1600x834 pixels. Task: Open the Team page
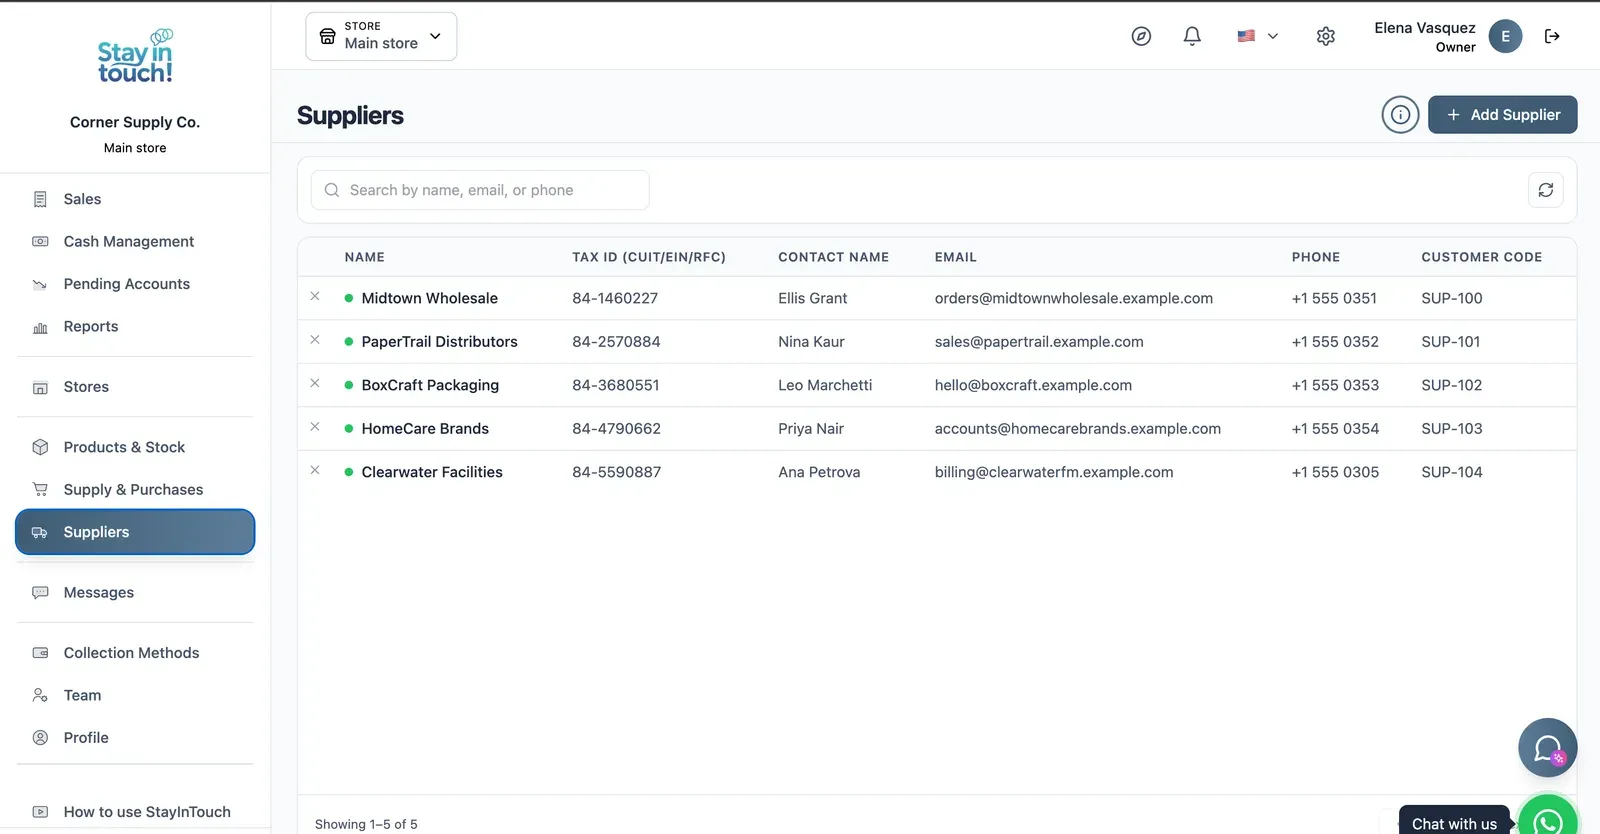135,695
